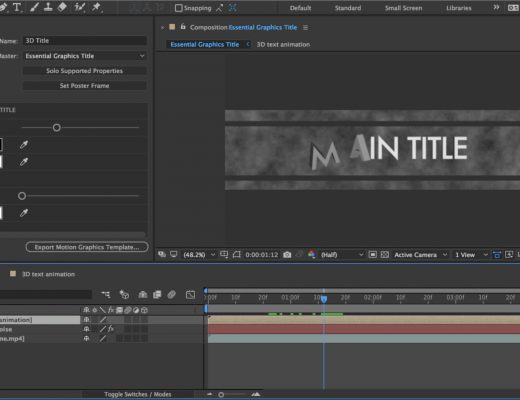Toggle the Draft 3D icon
The height and width of the screenshot is (400, 520).
[124, 294]
